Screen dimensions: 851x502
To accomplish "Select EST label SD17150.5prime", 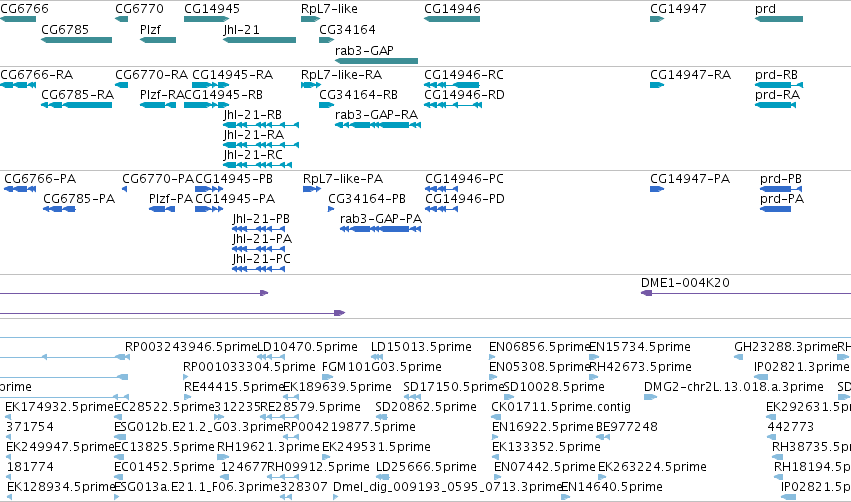I will click(454, 387).
